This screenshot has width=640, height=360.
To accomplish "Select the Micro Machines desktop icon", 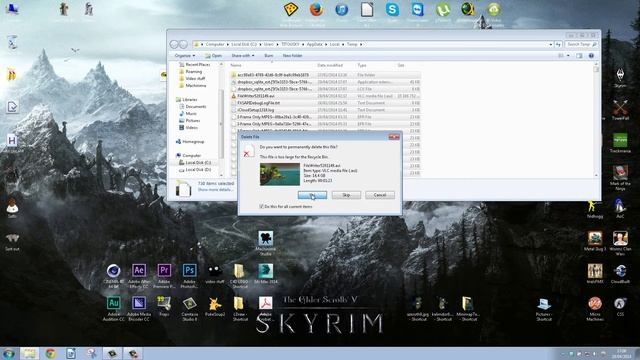I will pos(595,303).
